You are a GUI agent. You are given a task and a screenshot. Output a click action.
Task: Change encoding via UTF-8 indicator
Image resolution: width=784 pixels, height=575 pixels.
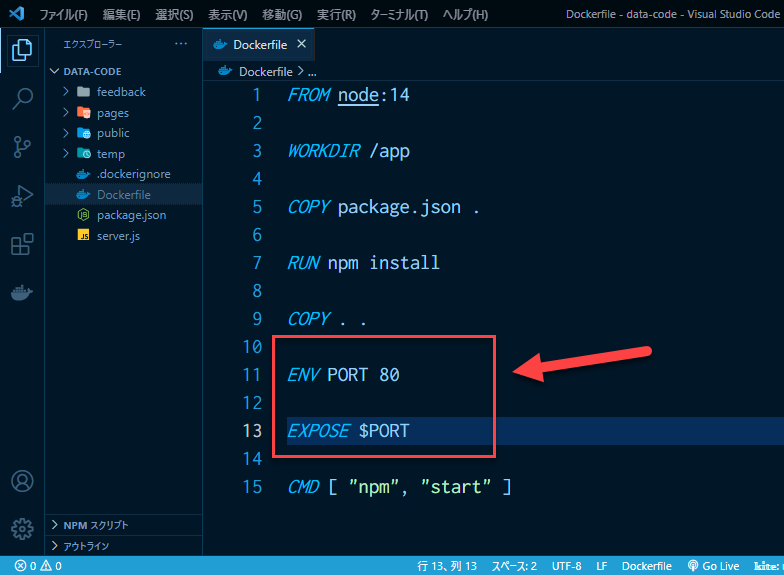(x=566, y=566)
